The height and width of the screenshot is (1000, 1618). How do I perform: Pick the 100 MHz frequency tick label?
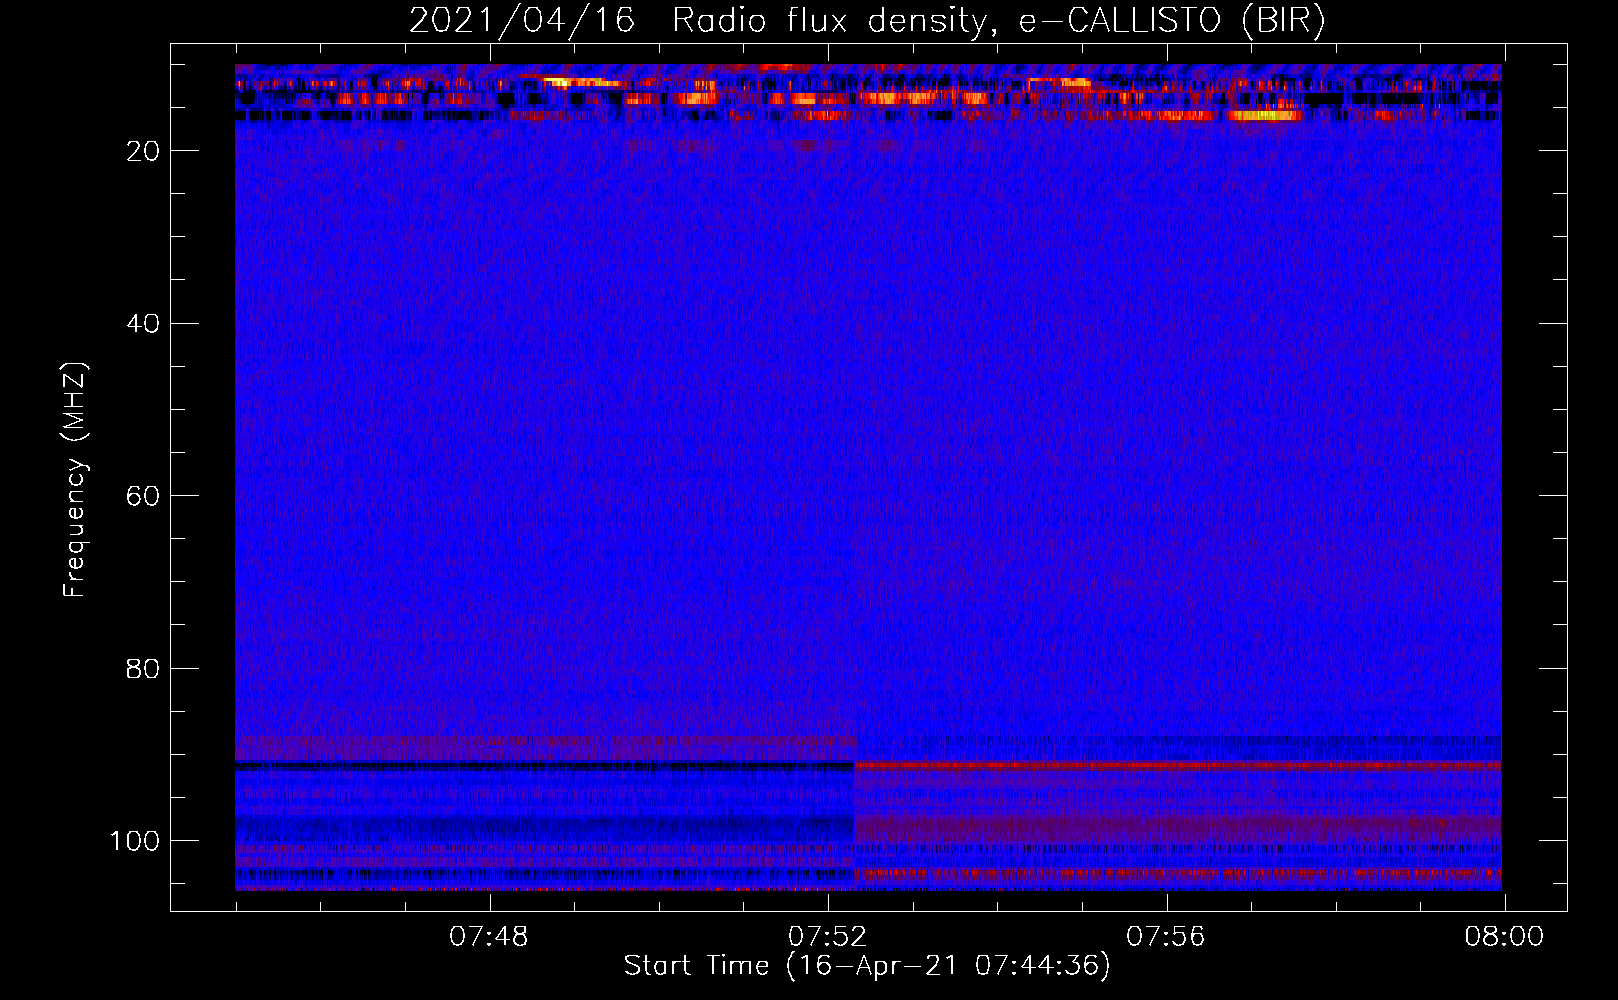pyautogui.click(x=135, y=841)
